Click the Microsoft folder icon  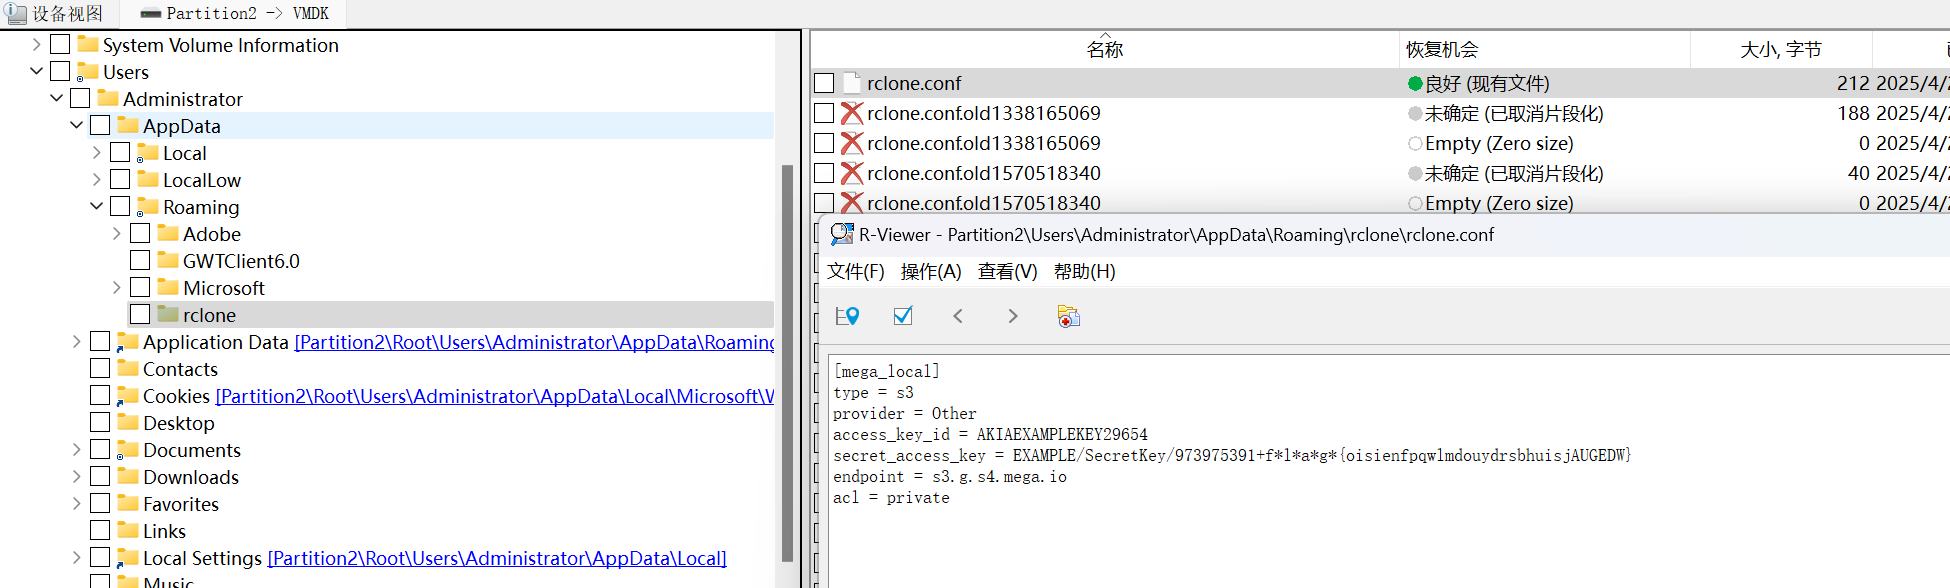pos(168,287)
